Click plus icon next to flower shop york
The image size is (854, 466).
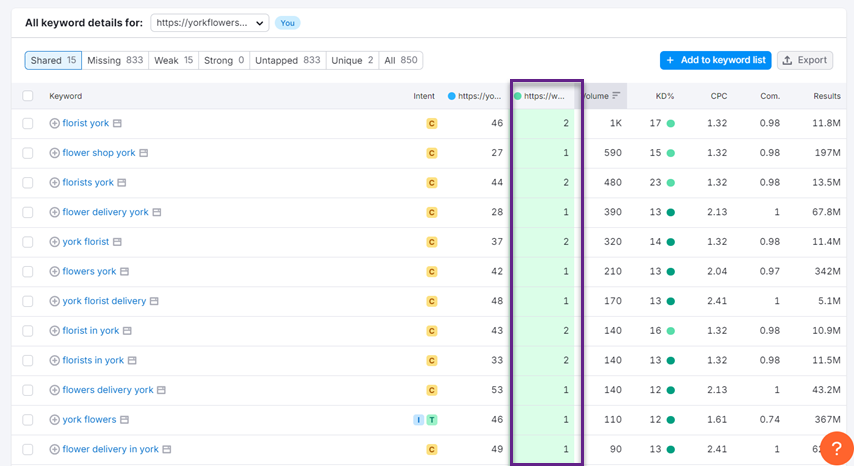(x=54, y=153)
